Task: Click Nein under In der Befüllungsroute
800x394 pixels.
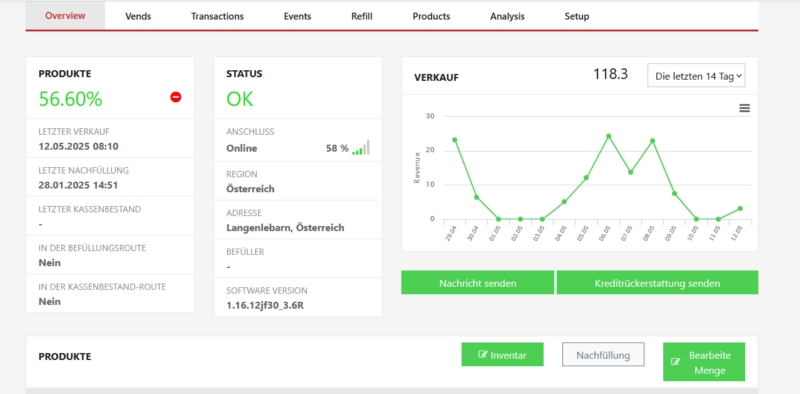Action: coord(49,263)
